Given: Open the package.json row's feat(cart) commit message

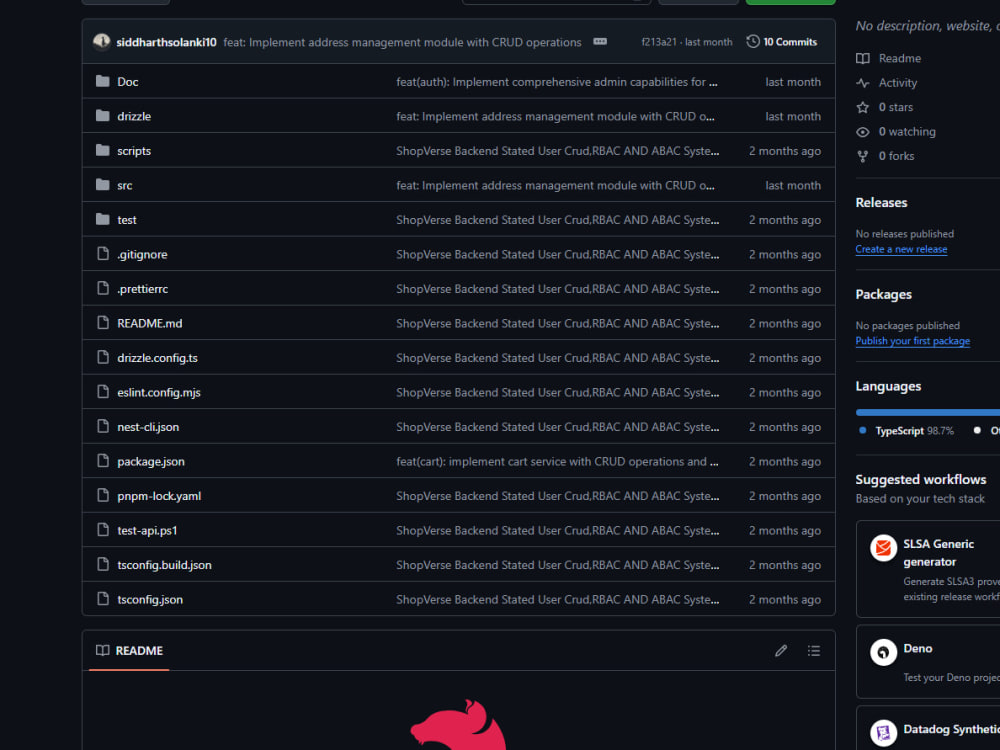Looking at the screenshot, I should pos(557,461).
